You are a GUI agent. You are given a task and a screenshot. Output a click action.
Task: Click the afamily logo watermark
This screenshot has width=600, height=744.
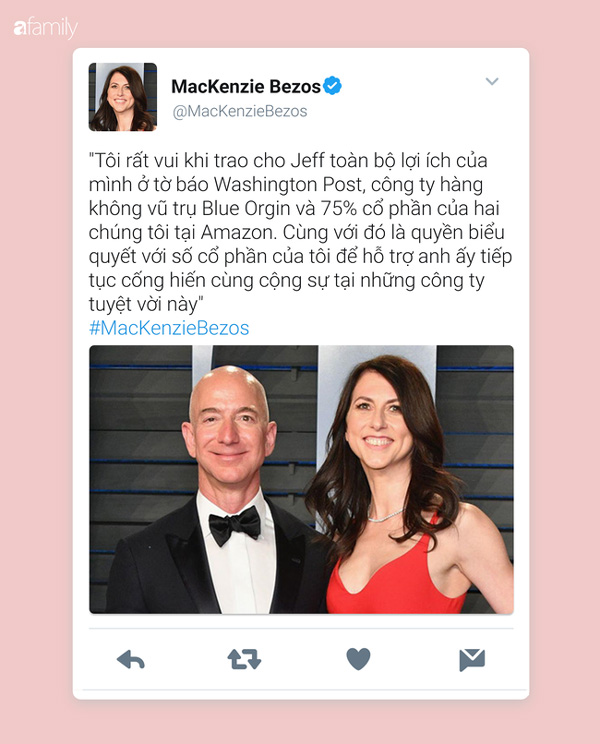pos(46,28)
